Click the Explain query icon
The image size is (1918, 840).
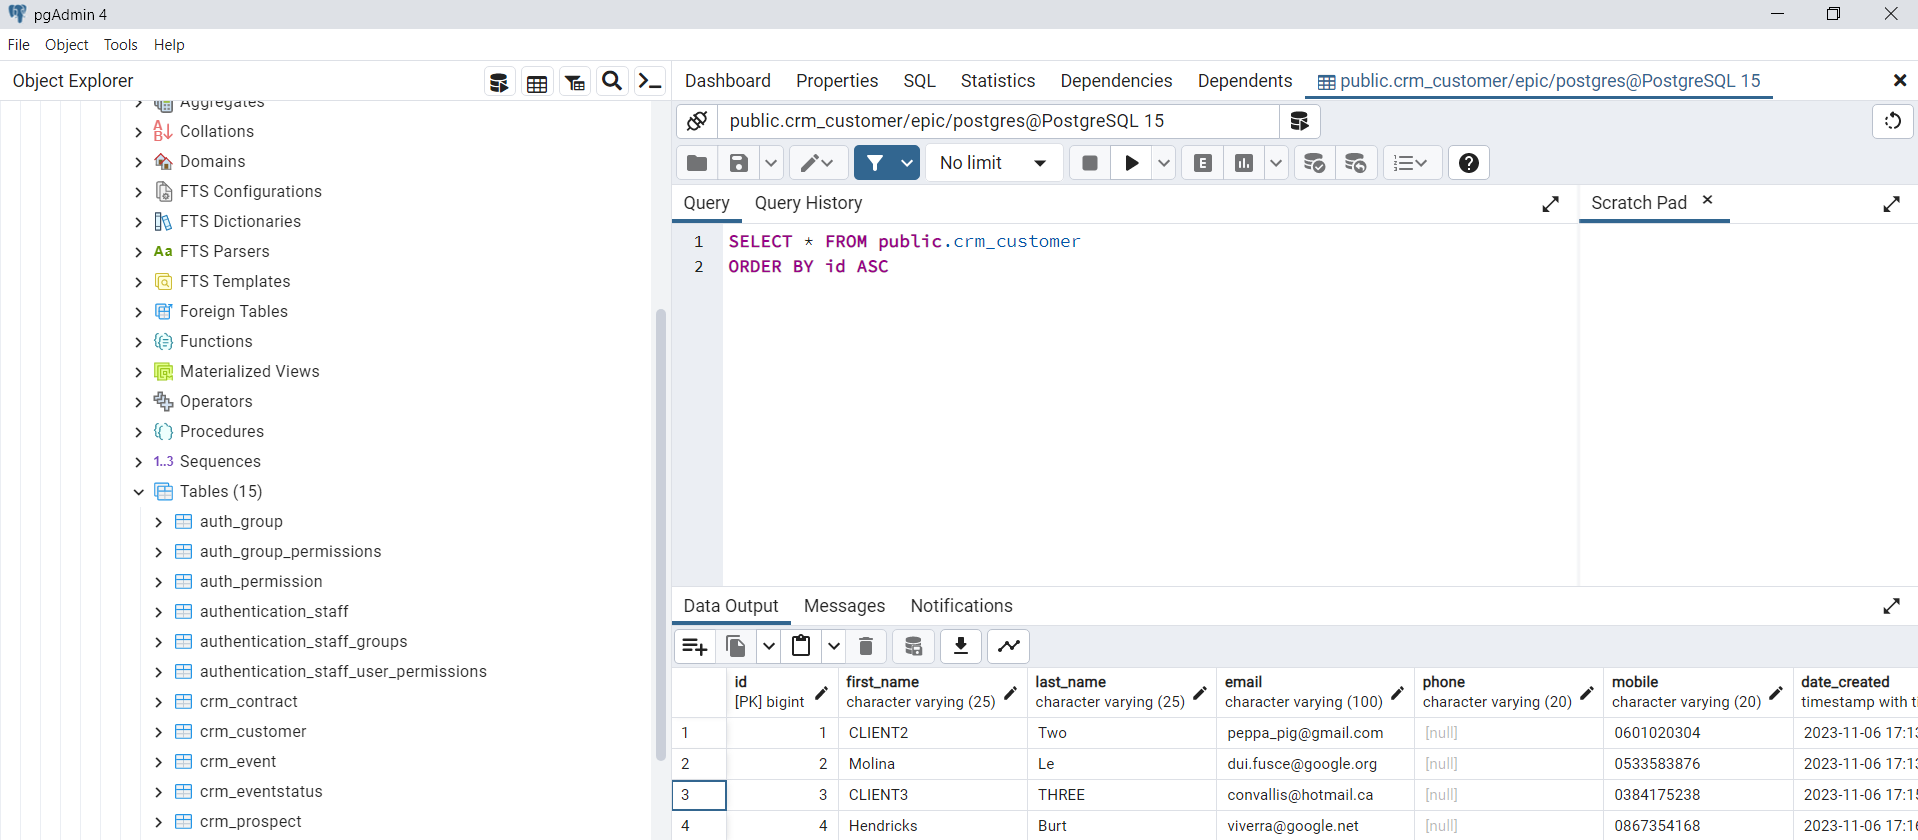click(1203, 163)
